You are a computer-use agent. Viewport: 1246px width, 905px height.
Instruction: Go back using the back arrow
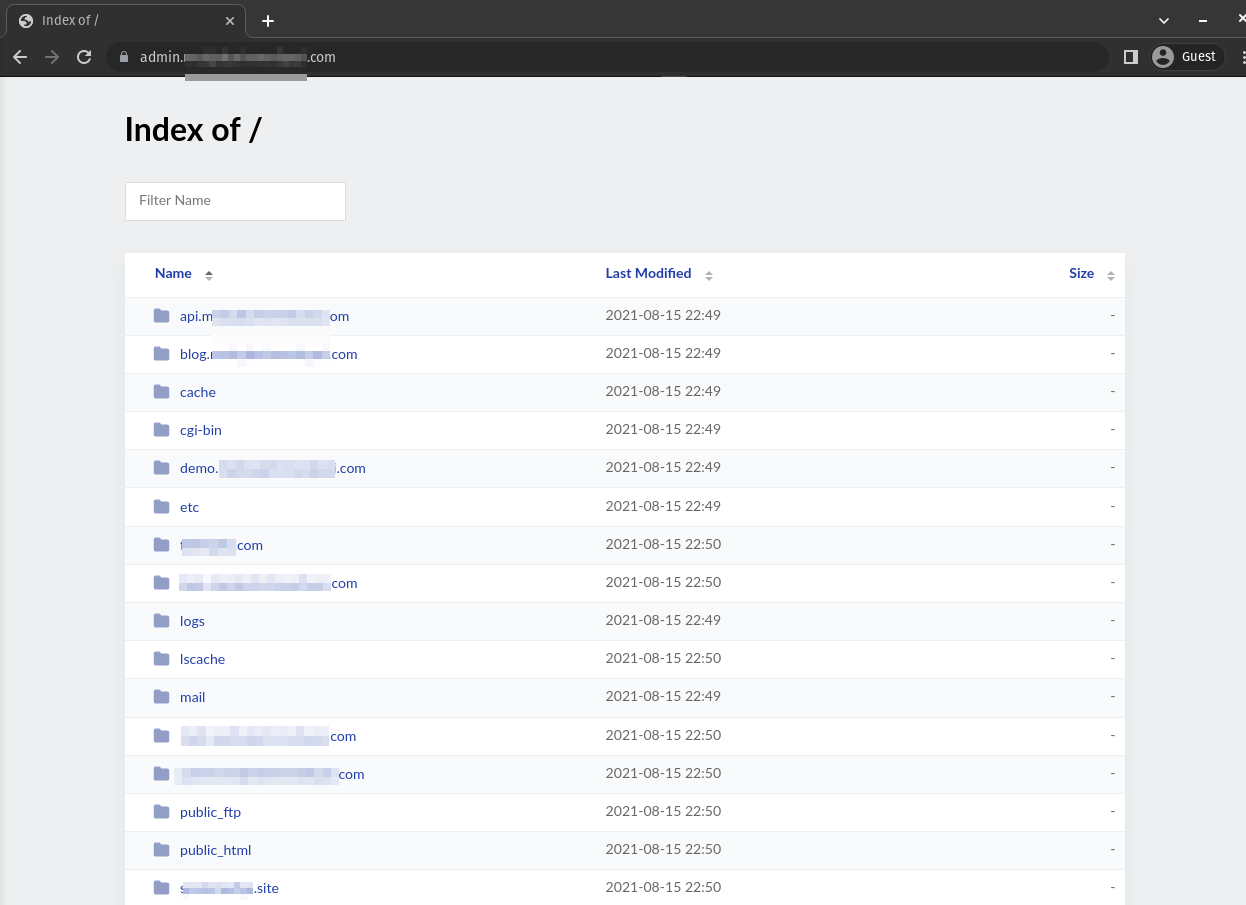click(x=20, y=57)
